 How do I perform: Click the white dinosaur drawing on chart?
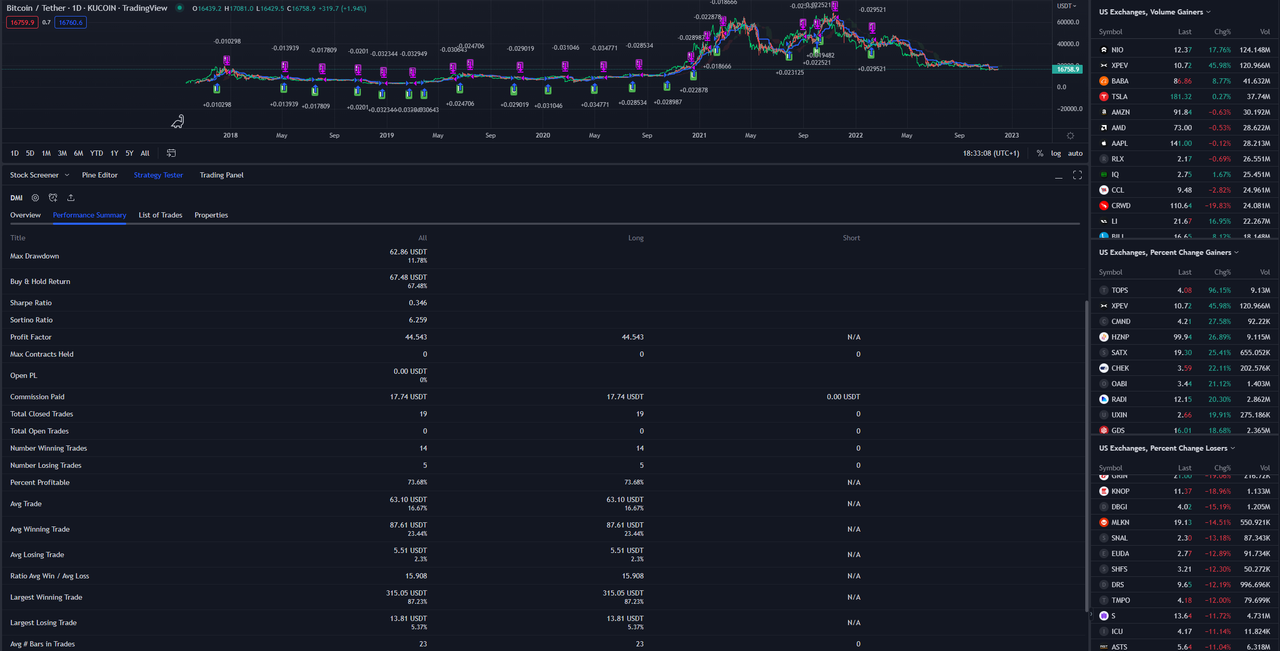pos(177,122)
